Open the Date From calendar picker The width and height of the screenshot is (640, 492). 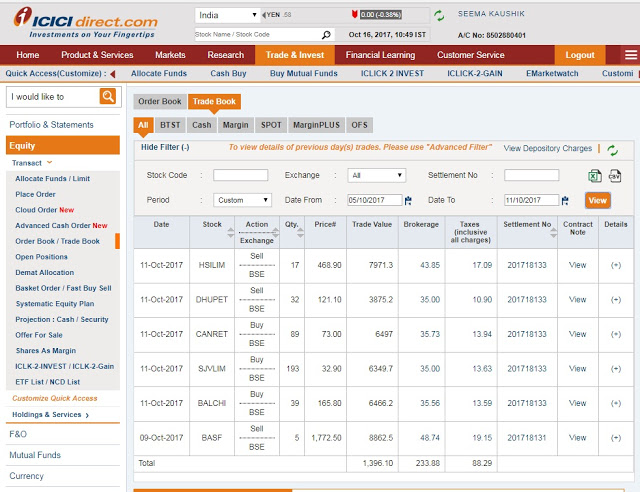pos(408,200)
